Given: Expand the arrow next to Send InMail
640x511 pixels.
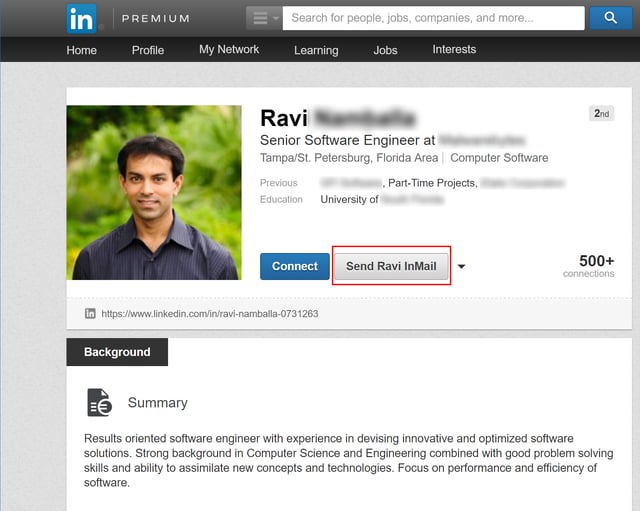Looking at the screenshot, I should coord(461,267).
